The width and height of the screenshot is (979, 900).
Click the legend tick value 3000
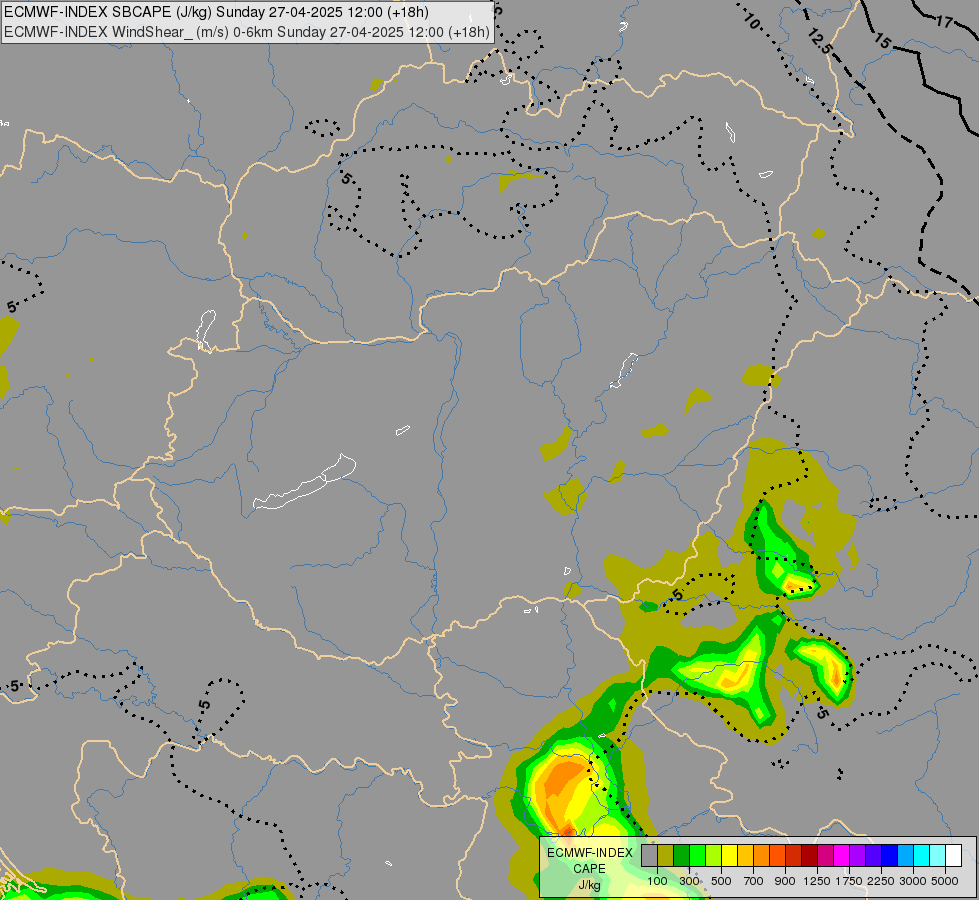click(x=913, y=881)
